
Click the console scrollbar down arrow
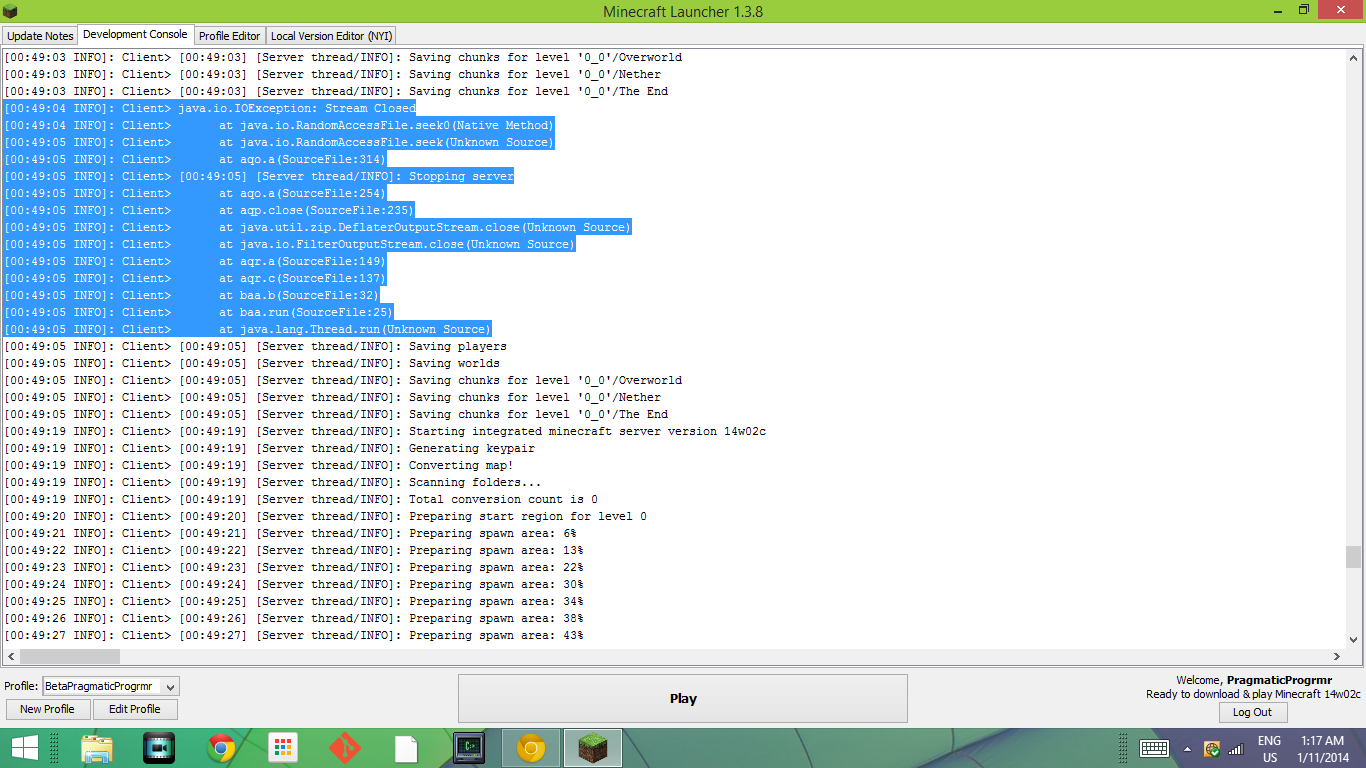point(1353,639)
